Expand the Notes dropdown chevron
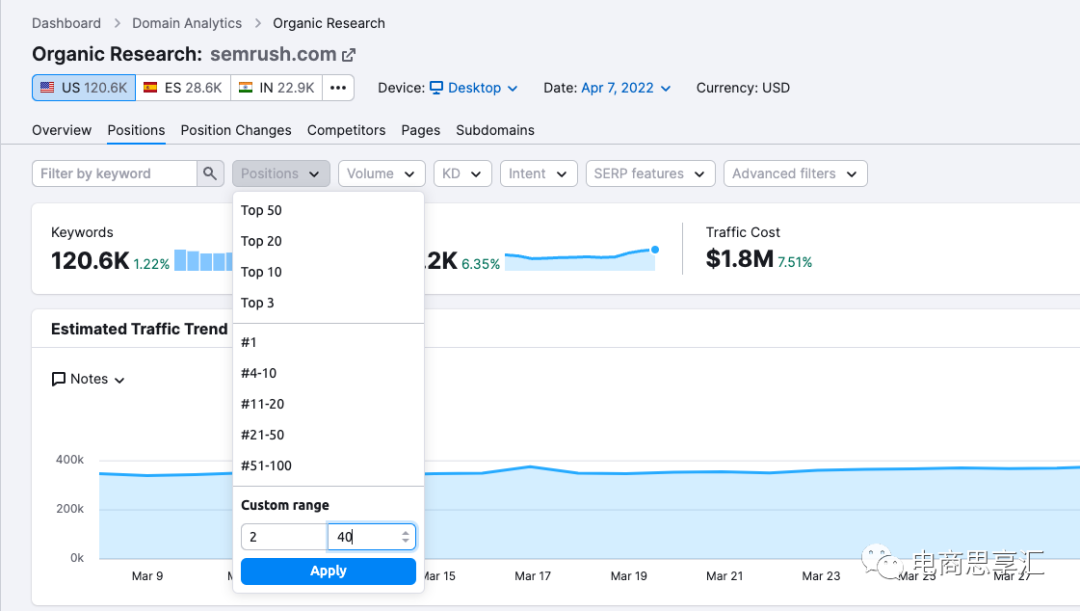 (x=119, y=380)
